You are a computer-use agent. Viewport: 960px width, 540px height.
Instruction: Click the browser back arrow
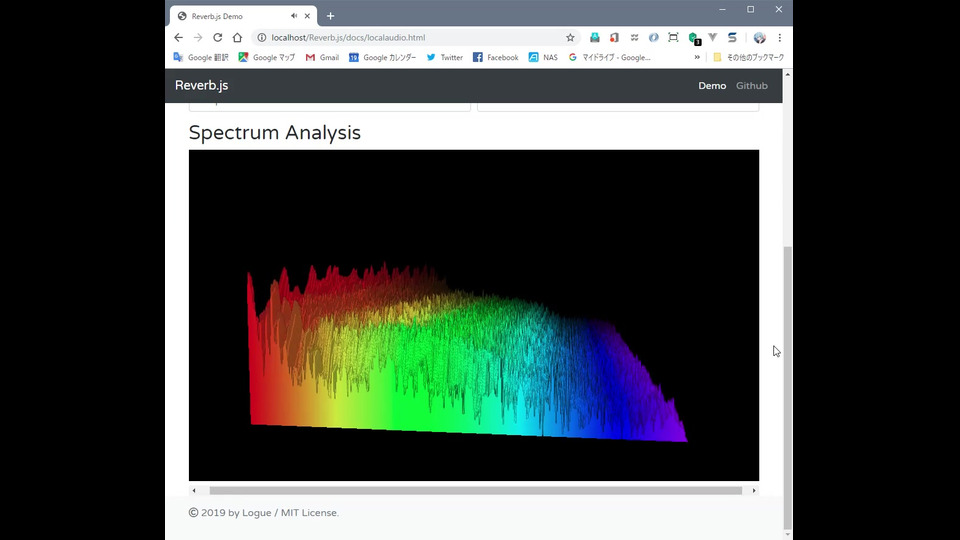178,38
